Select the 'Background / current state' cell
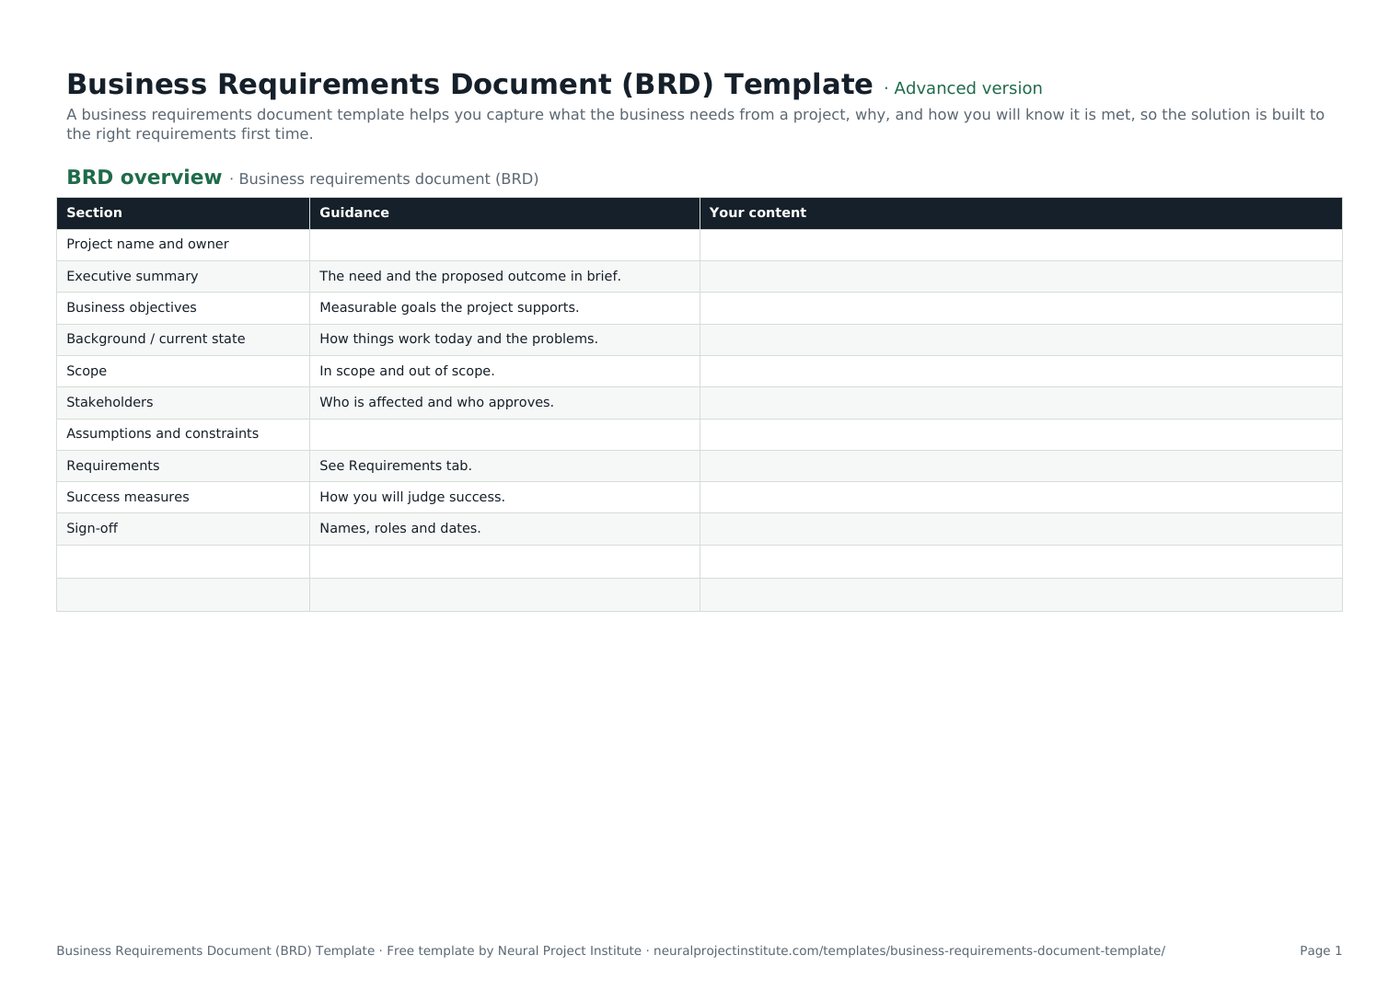Viewport: 1400px width, 989px height. (183, 340)
